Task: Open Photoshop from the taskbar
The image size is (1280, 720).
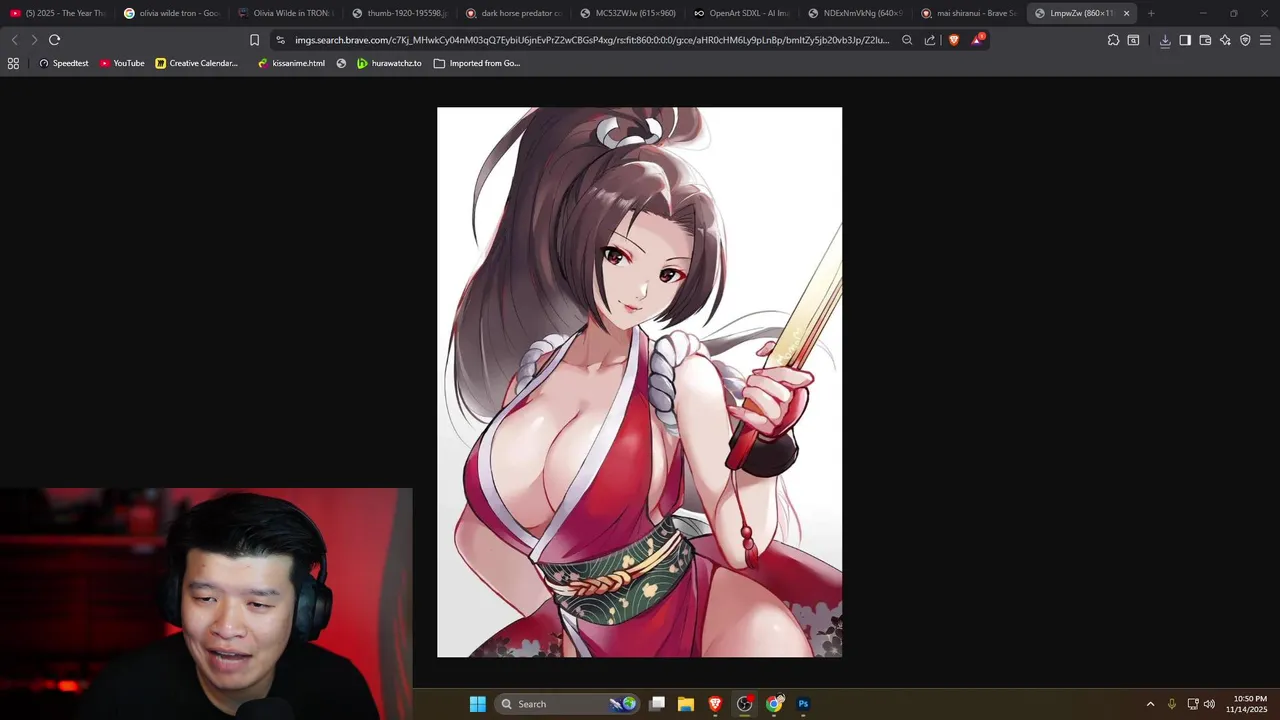Action: pyautogui.click(x=803, y=704)
